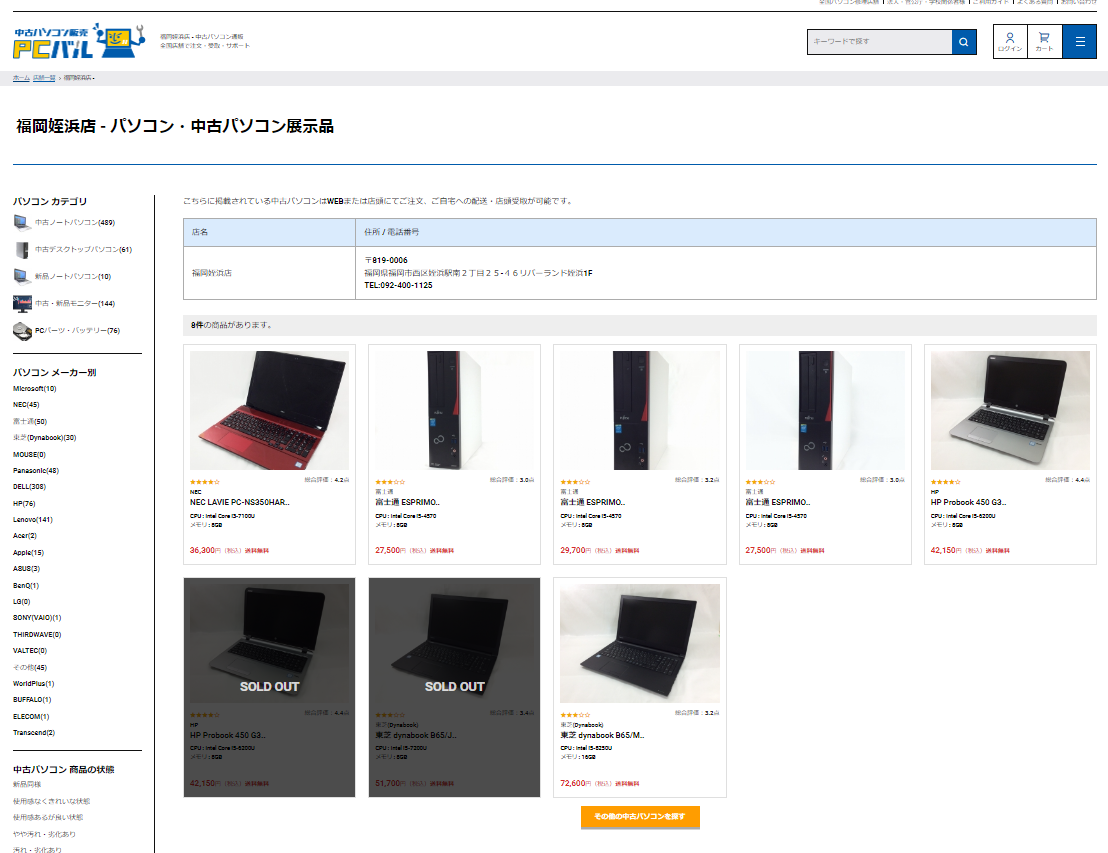Filter by maker THIRDWAVE(0)
1108x853 pixels.
pos(37,635)
